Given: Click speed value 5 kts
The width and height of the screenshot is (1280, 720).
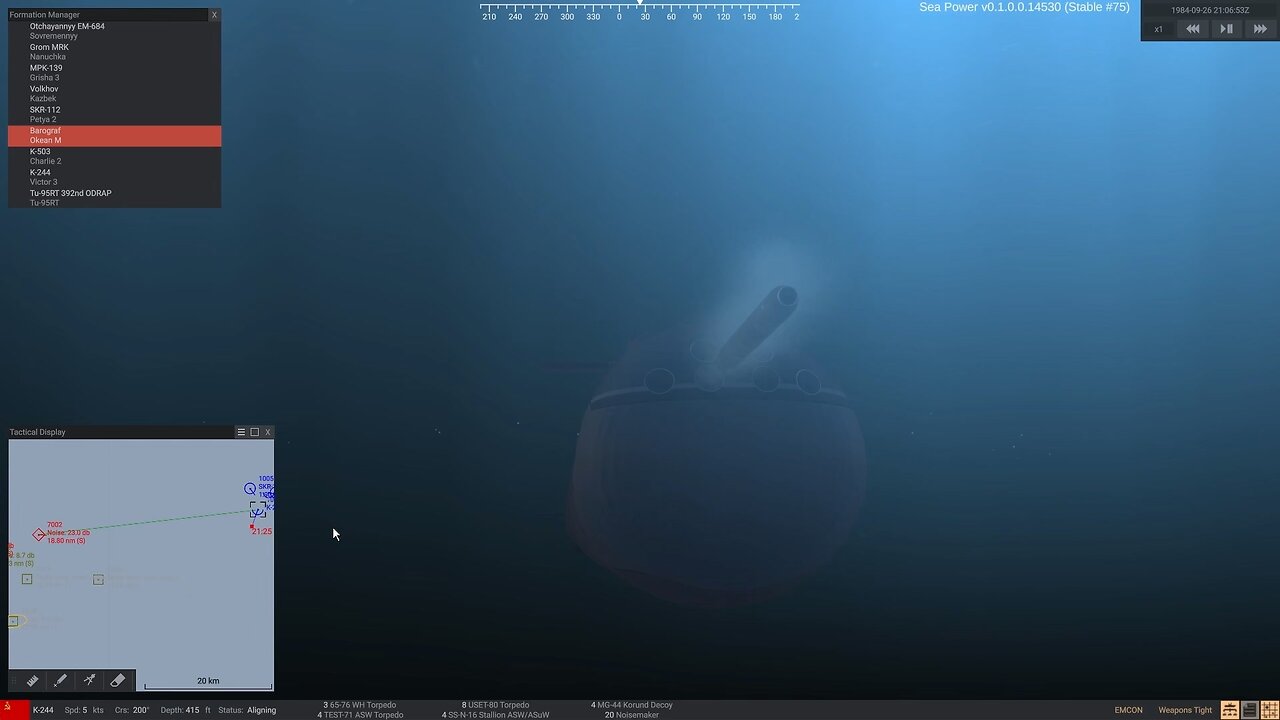Looking at the screenshot, I should 82,710.
